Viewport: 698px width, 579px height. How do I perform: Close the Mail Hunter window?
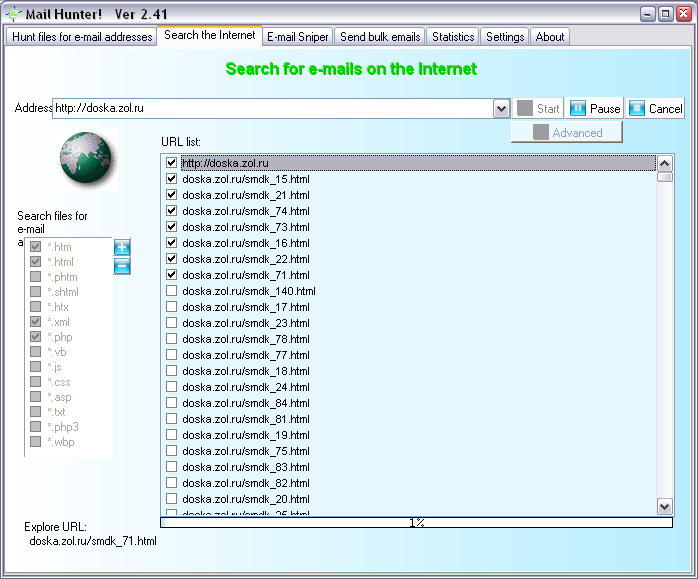683,14
